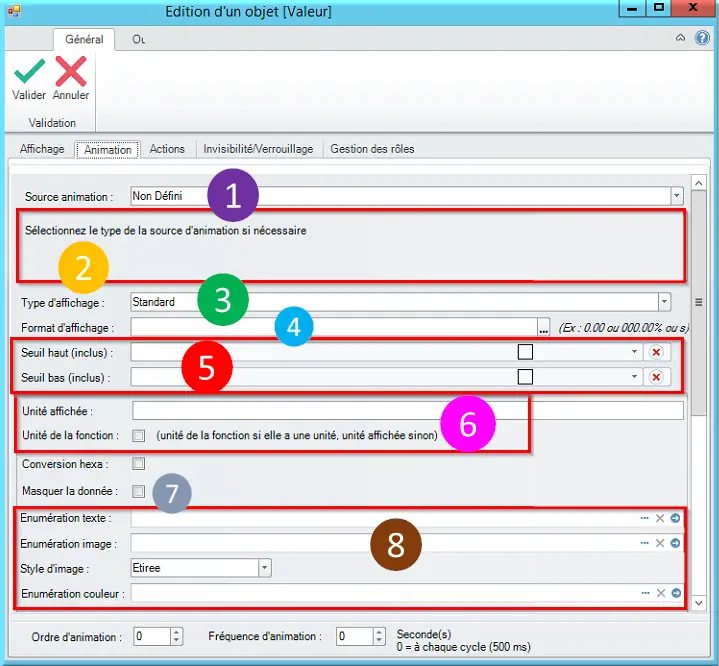Close the Edition d'un objet window
The width and height of the screenshot is (719, 666).
click(x=693, y=8)
